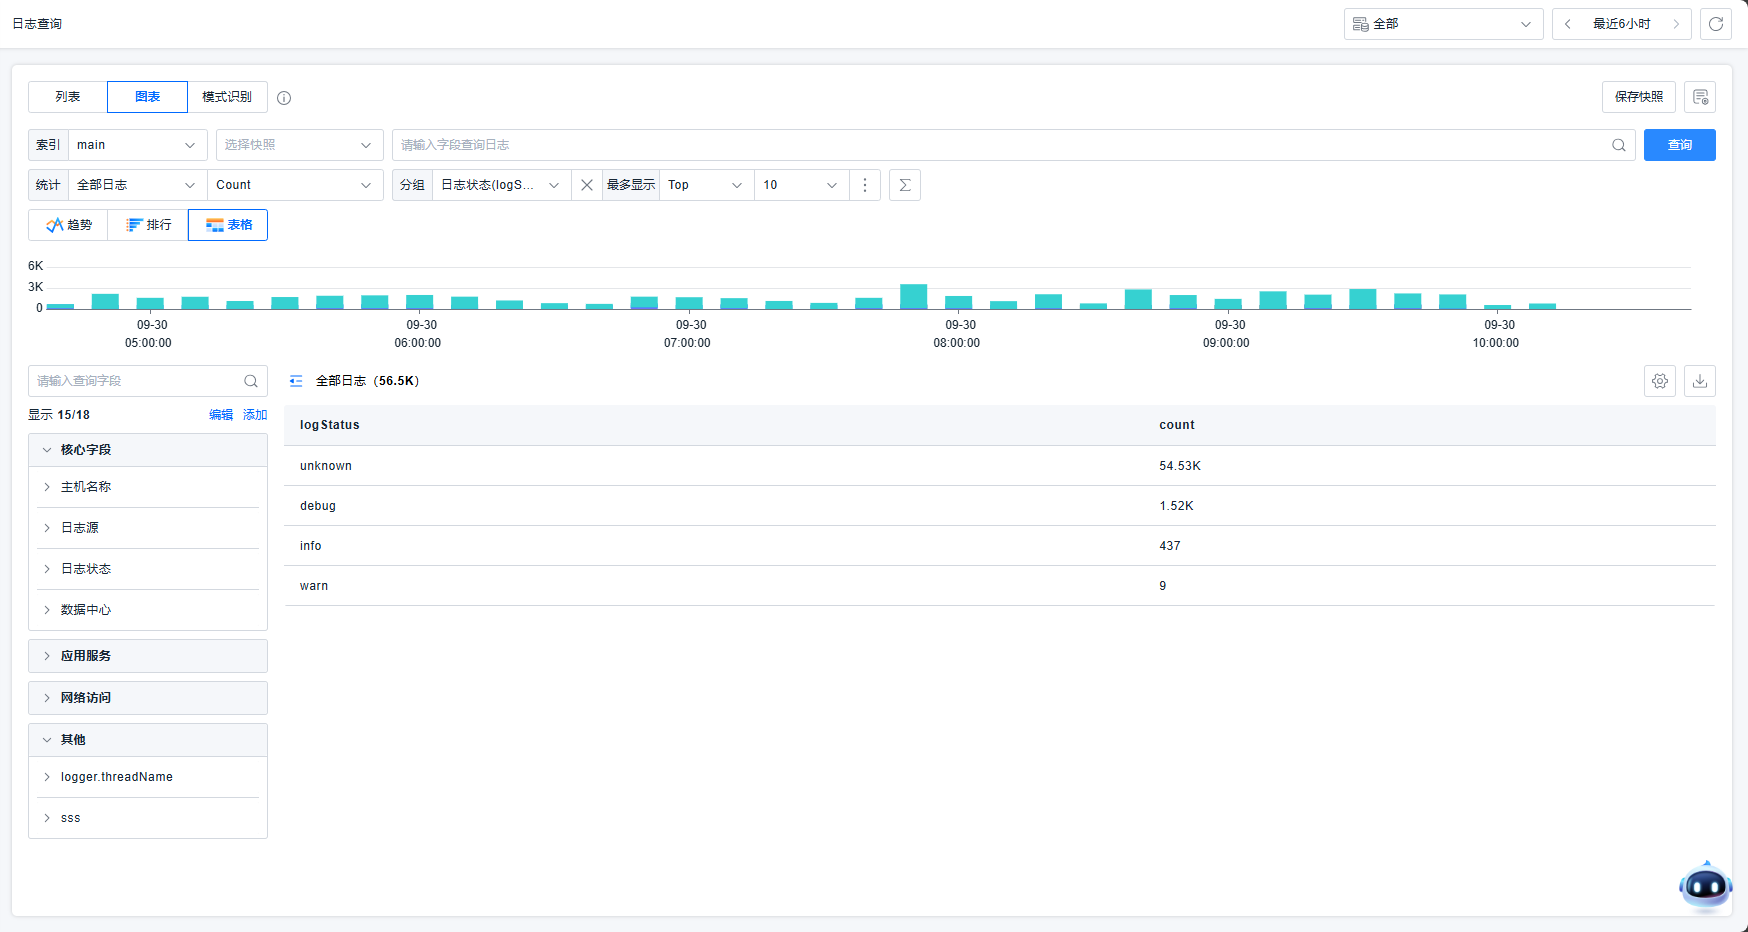1748x932 pixels.
Task: Click the refresh icon in top bar
Action: click(1715, 24)
